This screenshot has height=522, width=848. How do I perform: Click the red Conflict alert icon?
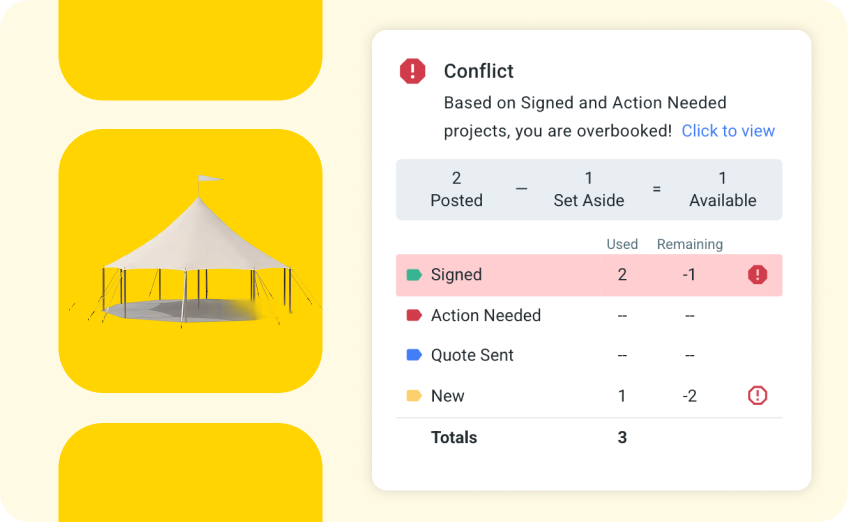click(412, 71)
